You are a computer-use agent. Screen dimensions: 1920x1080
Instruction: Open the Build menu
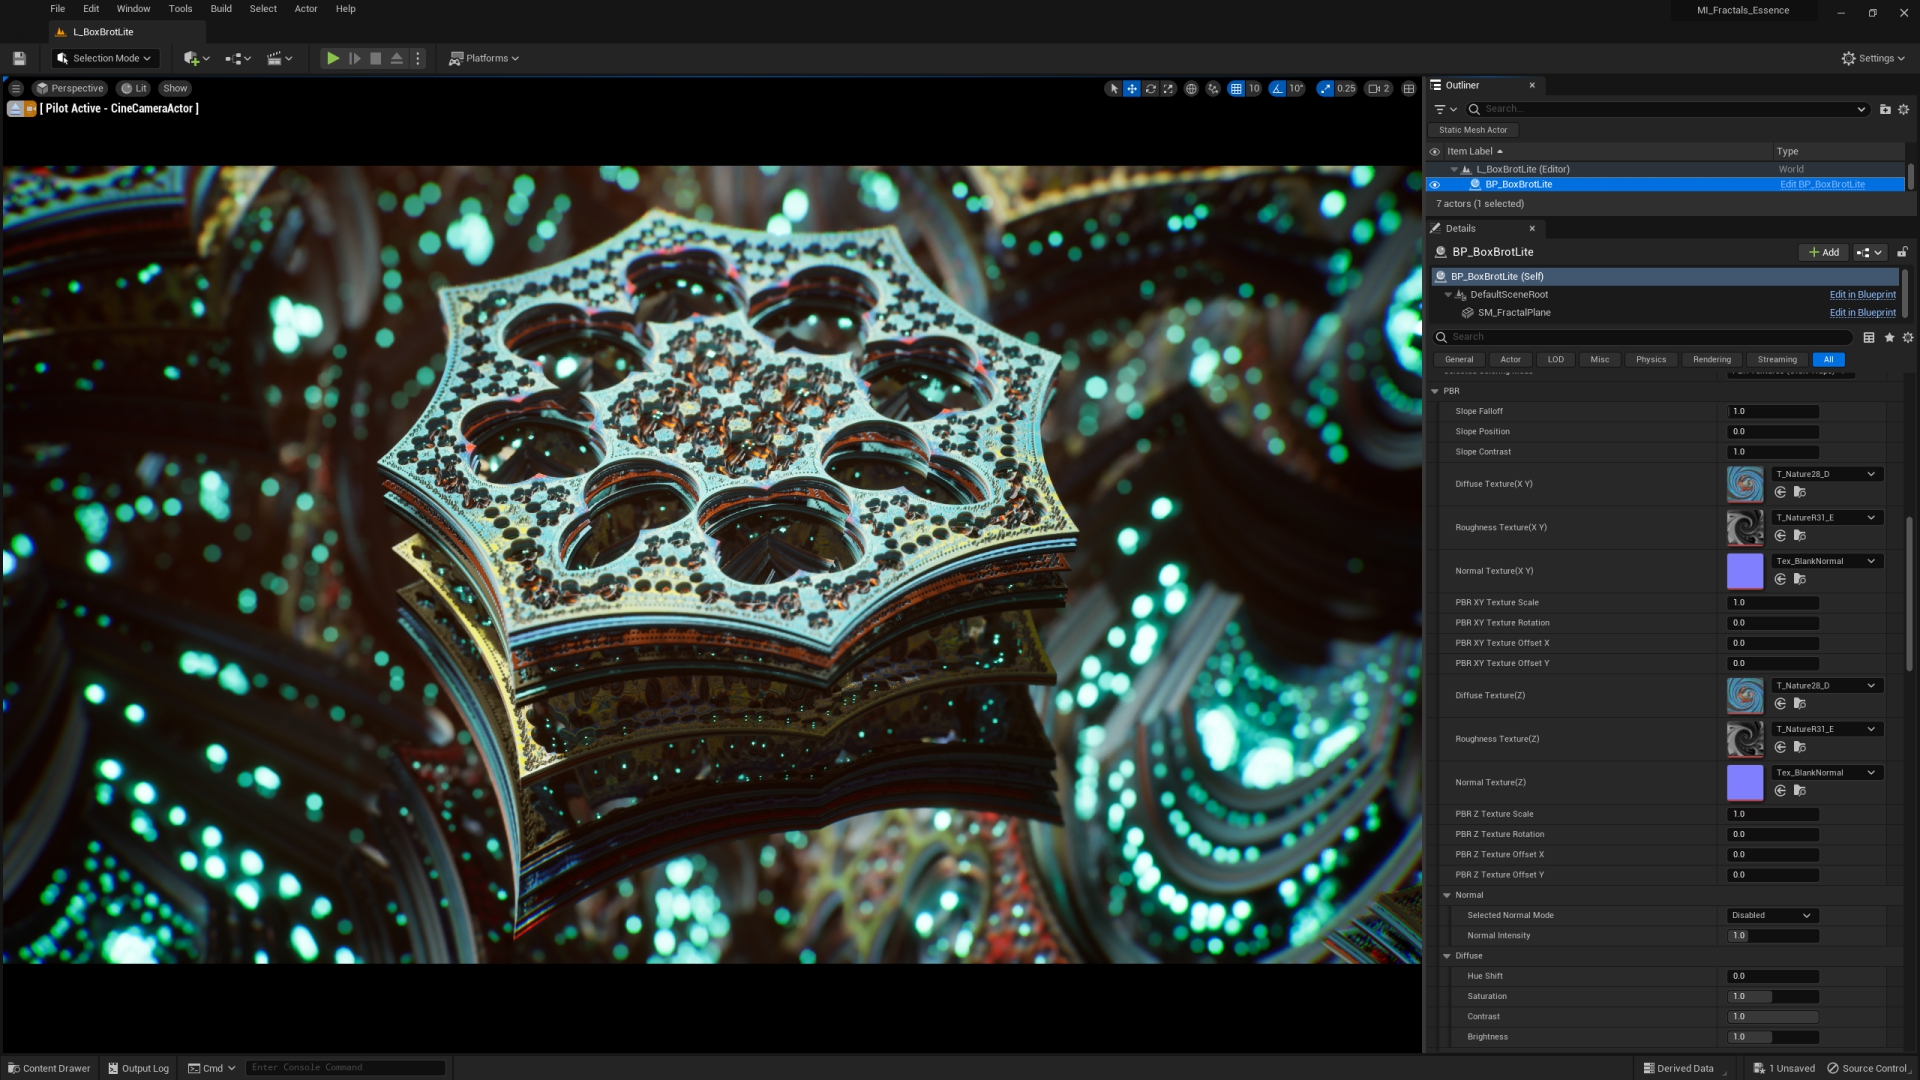coord(221,9)
